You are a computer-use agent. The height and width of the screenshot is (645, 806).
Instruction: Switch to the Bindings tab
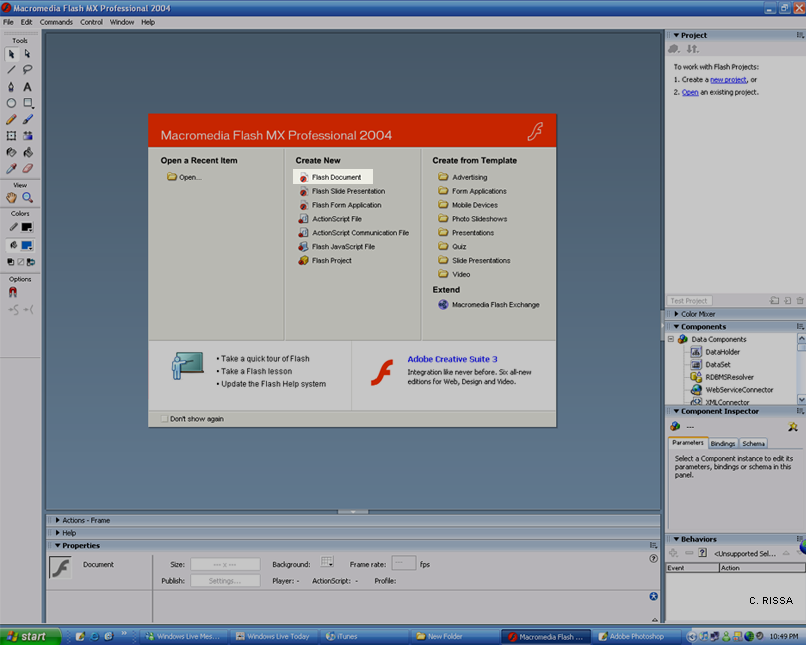(x=723, y=444)
